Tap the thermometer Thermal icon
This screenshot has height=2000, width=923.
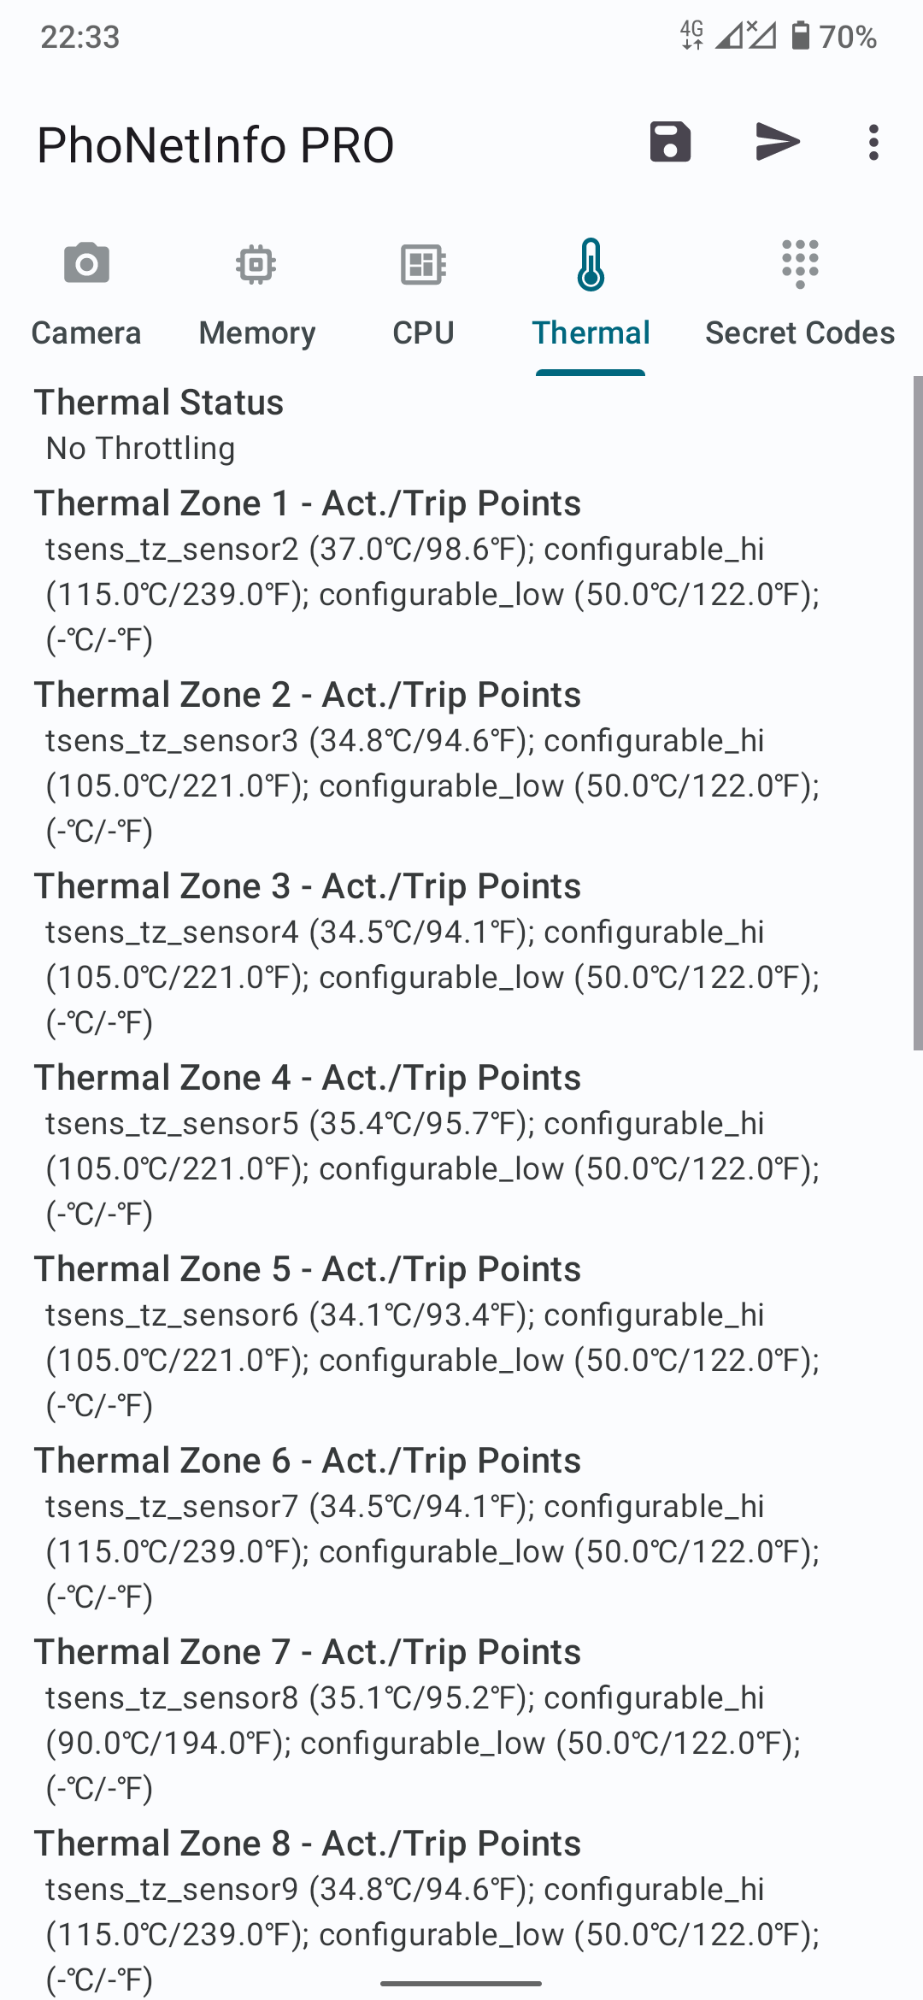(591, 264)
